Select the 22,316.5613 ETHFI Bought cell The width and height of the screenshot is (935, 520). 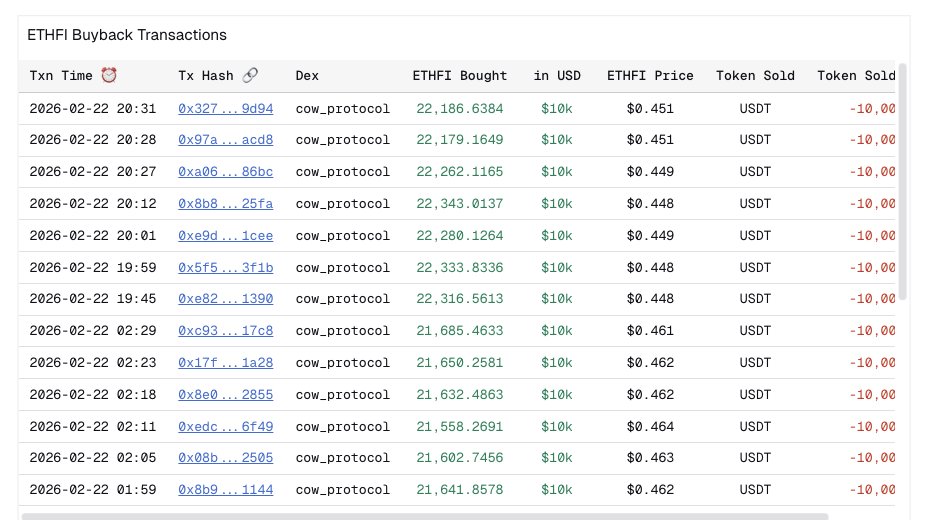(x=460, y=299)
